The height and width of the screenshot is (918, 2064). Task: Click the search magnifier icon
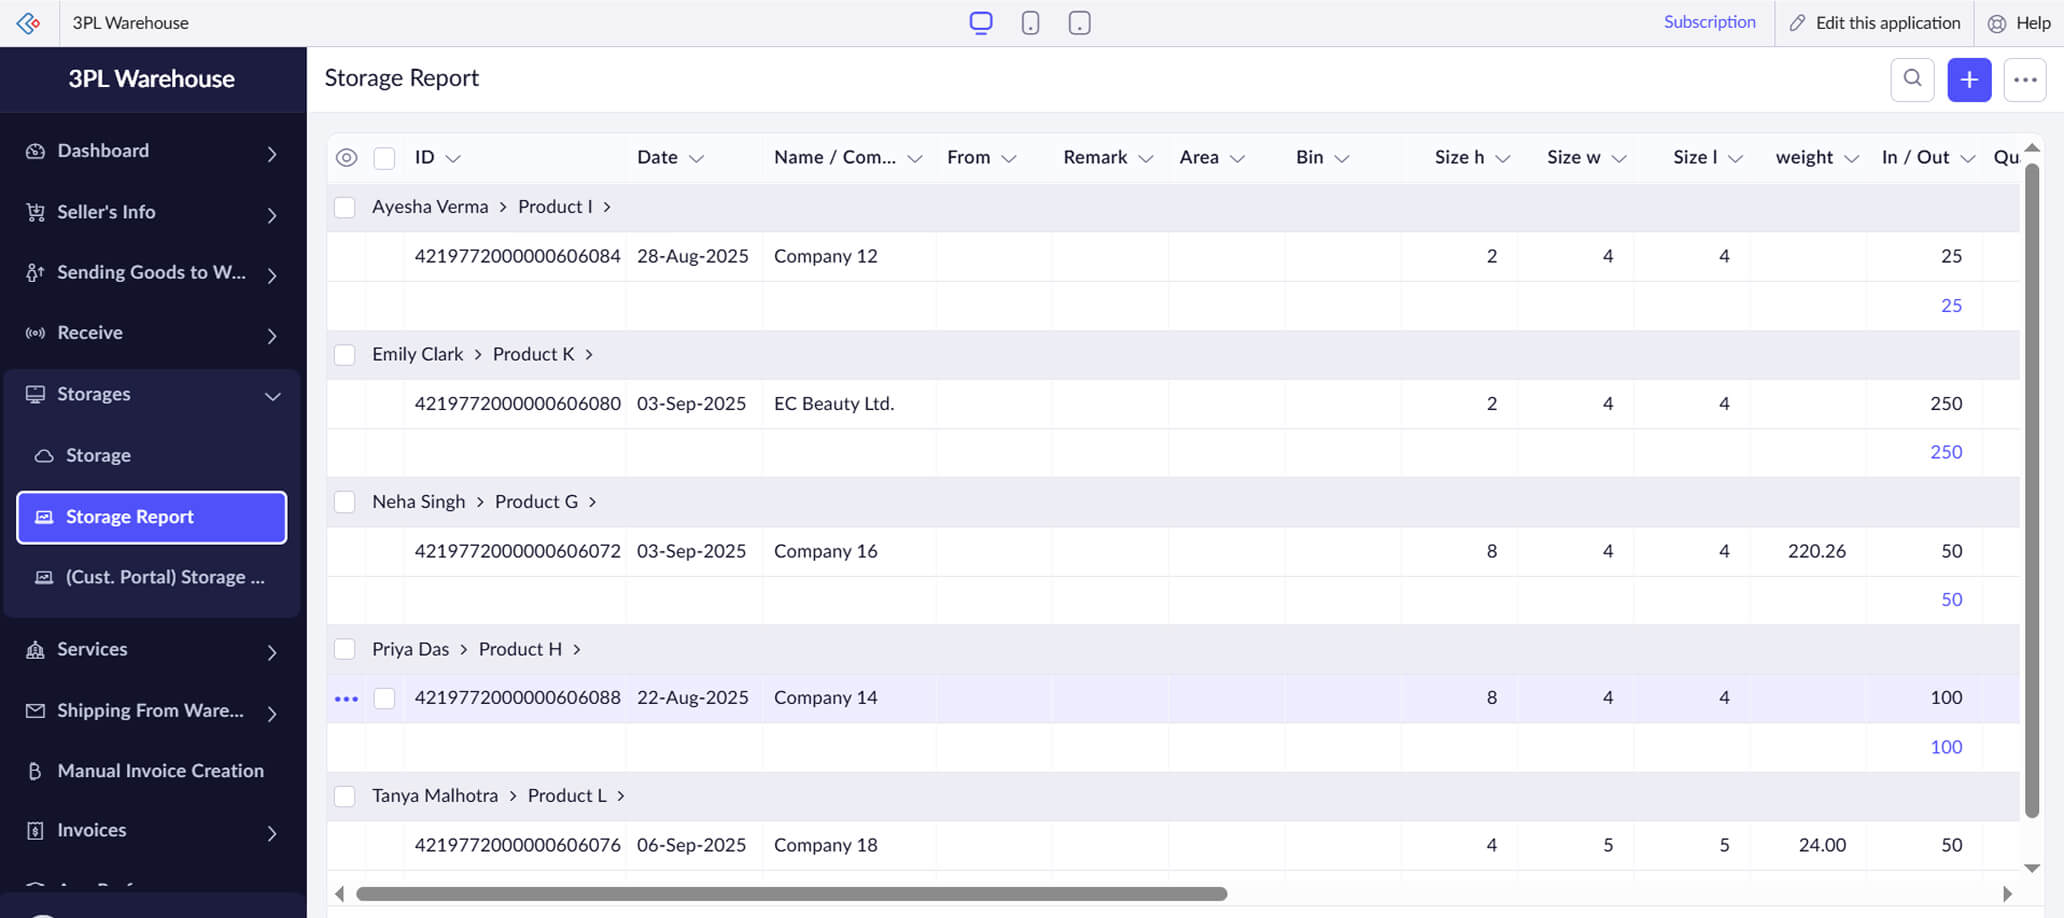click(1912, 79)
